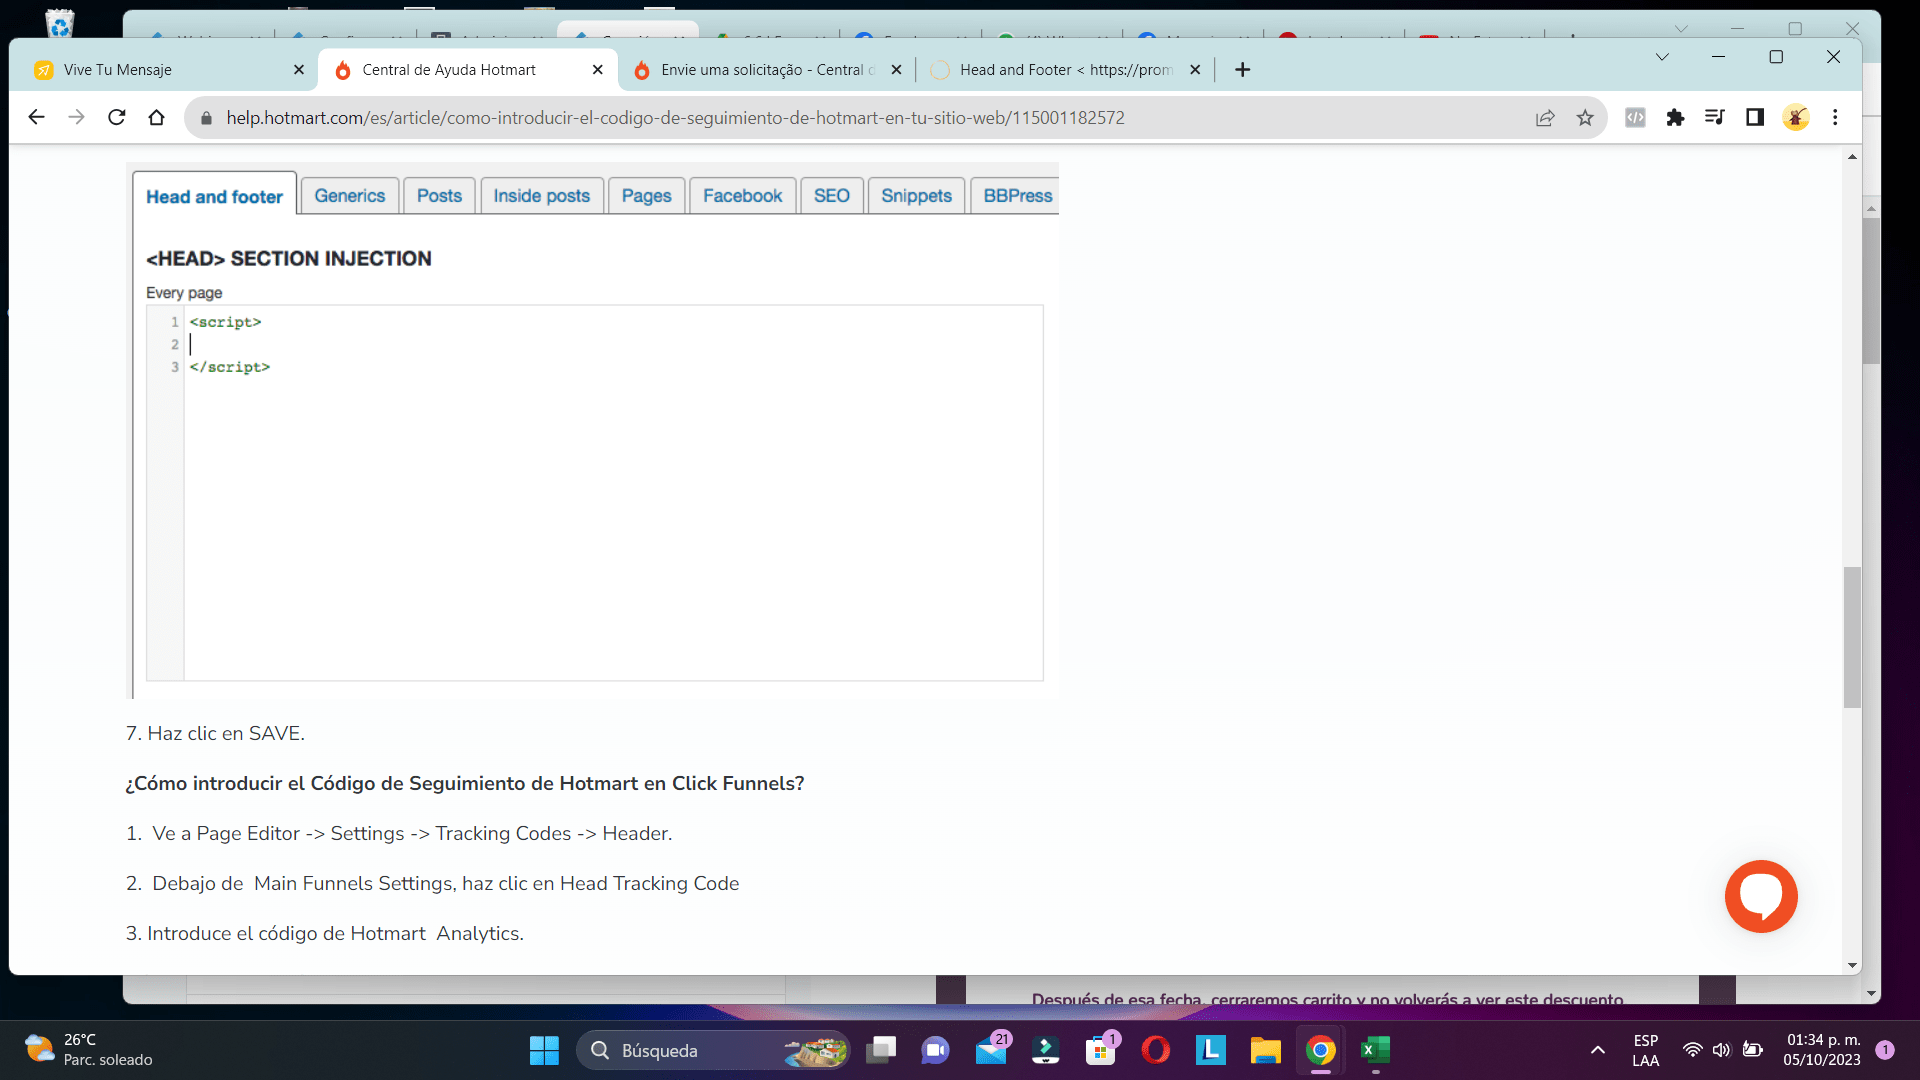Close the Vive Tu Mensaje tab
The image size is (1920, 1080).
[x=299, y=70]
